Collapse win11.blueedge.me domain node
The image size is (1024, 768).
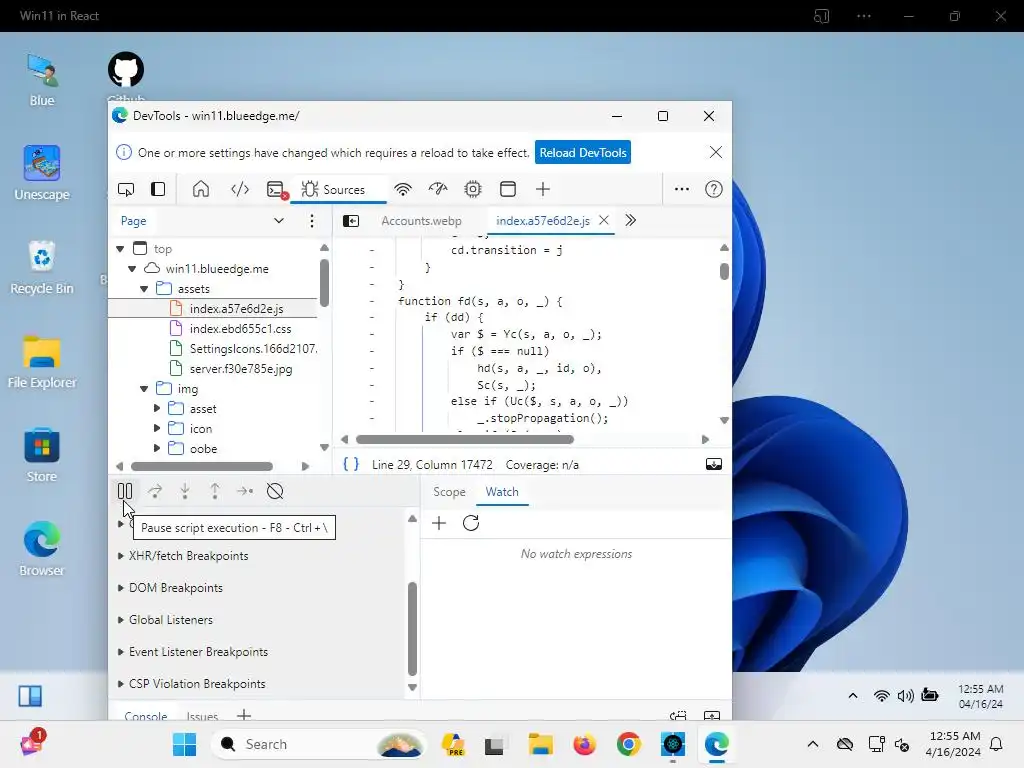(132, 269)
